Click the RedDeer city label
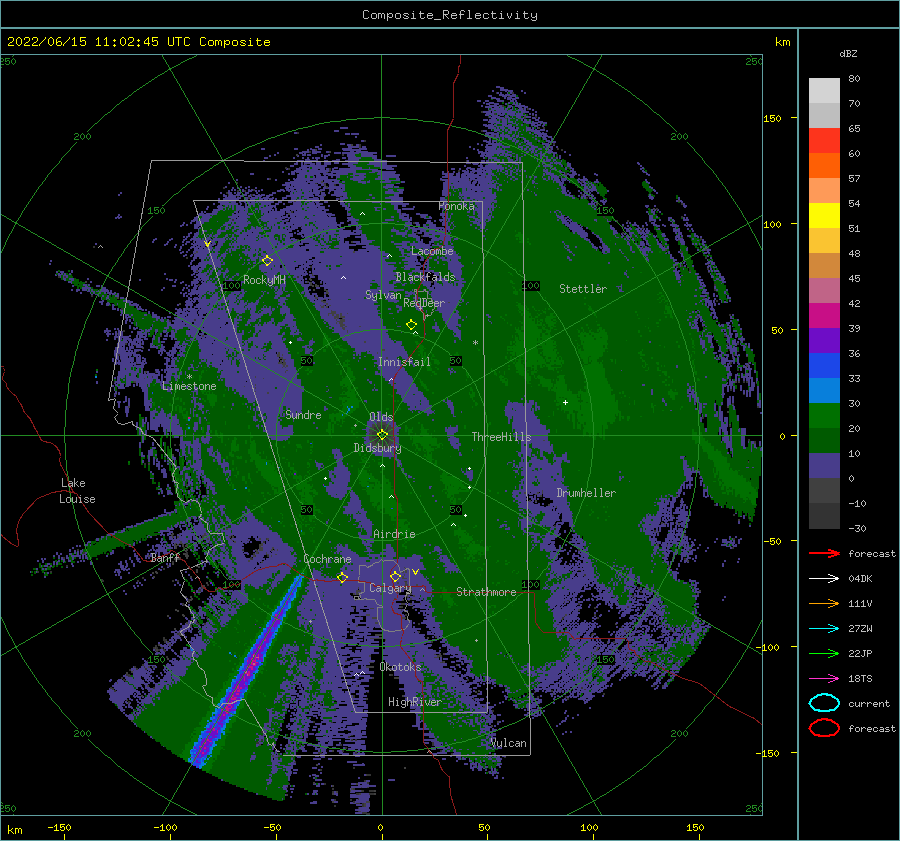 424,303
